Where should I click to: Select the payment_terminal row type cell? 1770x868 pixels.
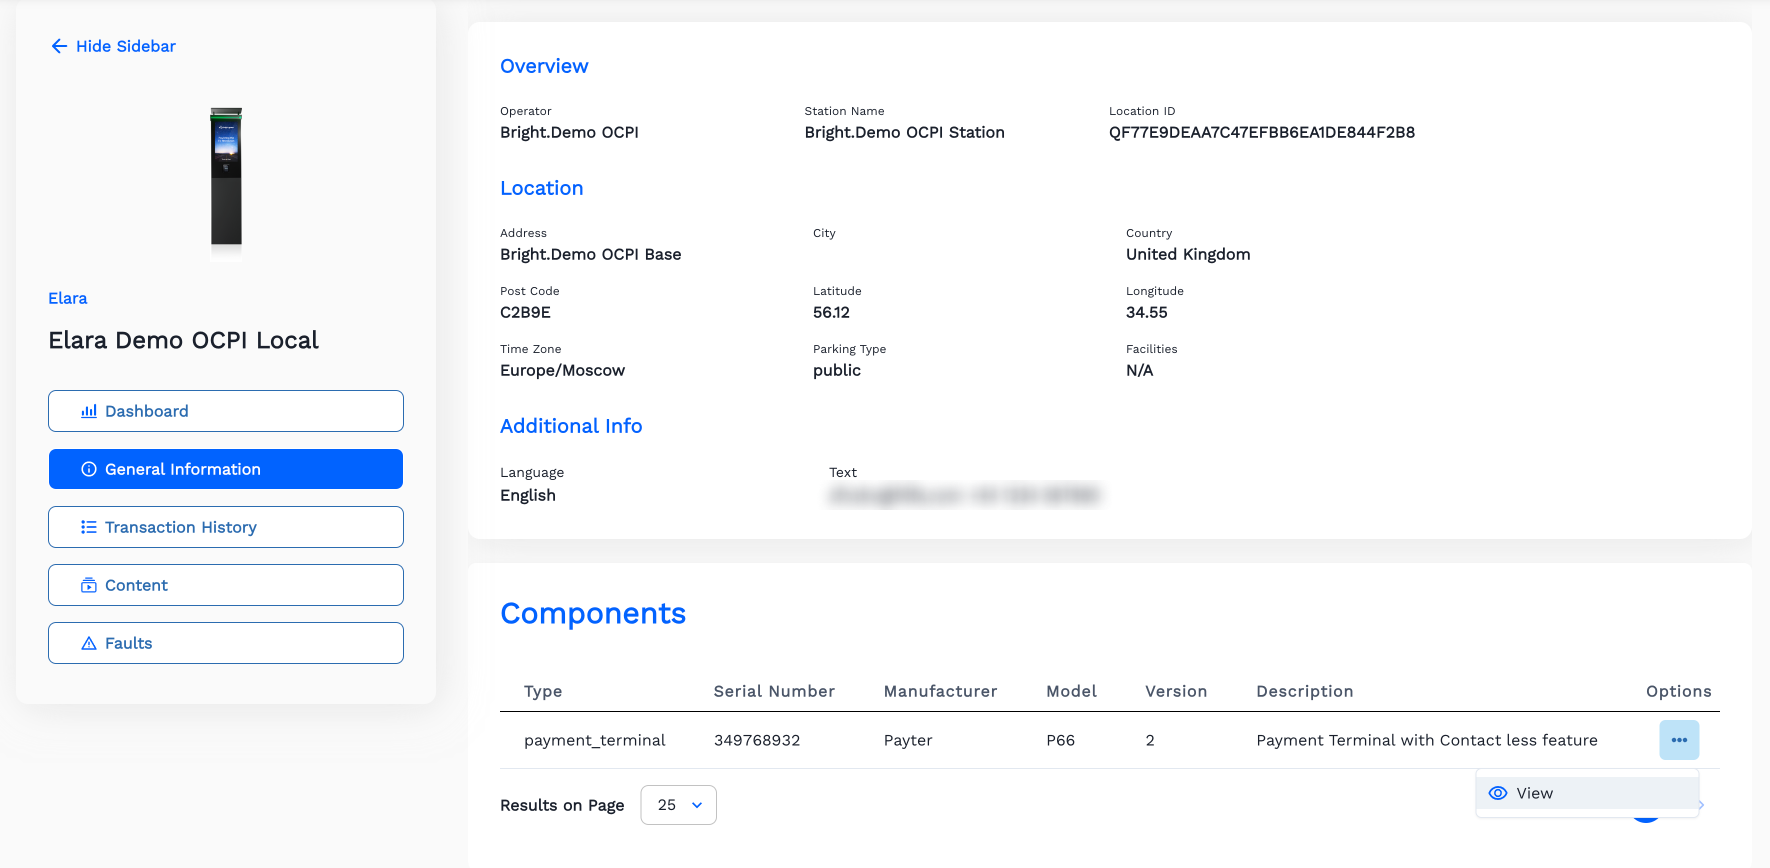point(594,740)
